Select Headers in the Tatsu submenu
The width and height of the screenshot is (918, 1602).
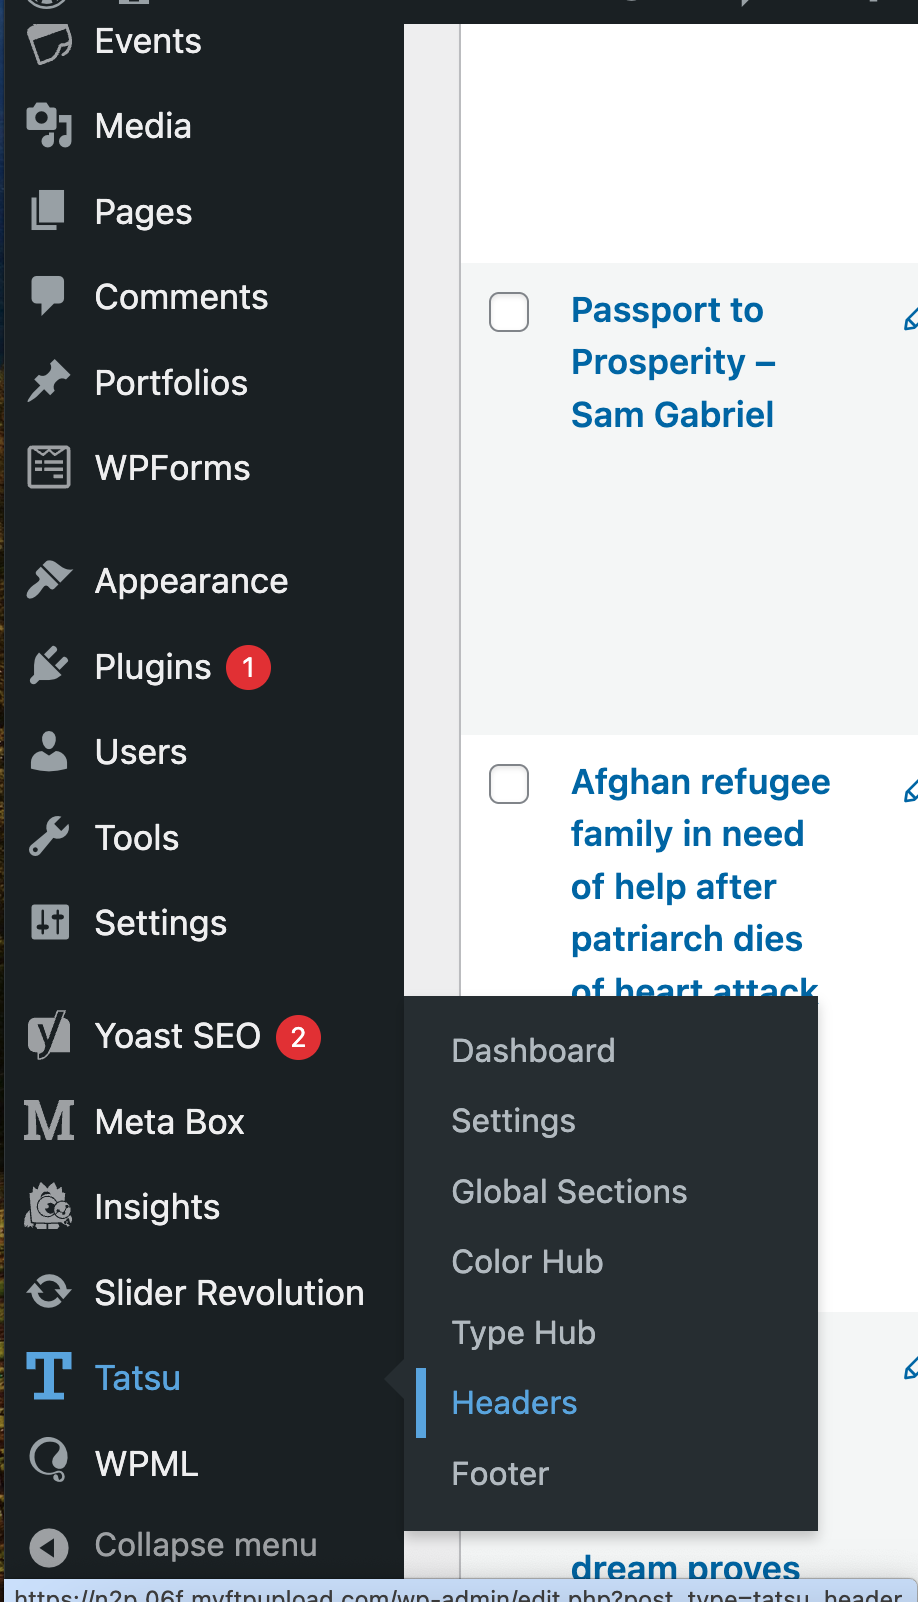click(x=515, y=1403)
